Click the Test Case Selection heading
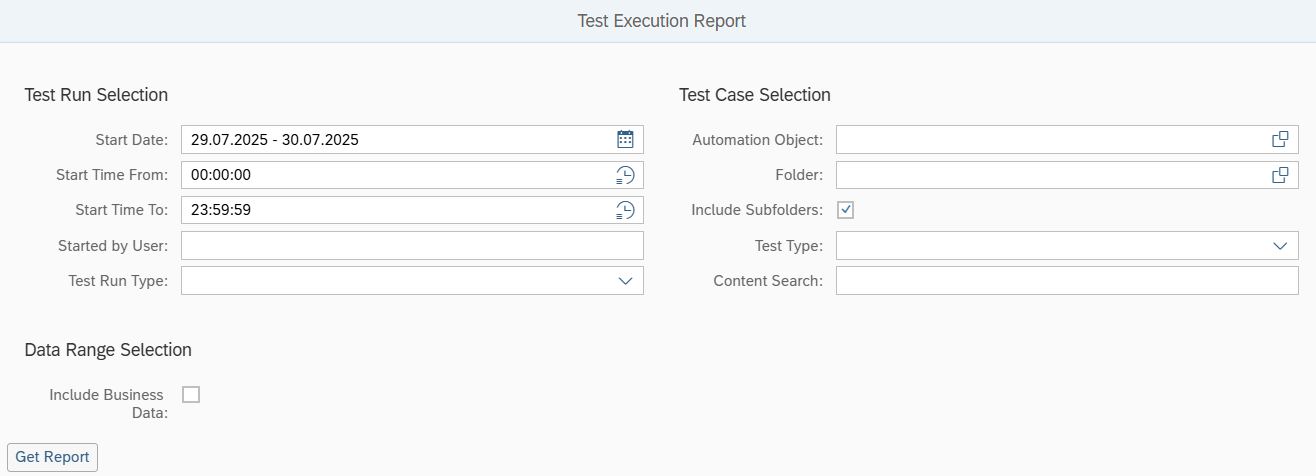Viewport: 1316px width, 476px height. (754, 95)
